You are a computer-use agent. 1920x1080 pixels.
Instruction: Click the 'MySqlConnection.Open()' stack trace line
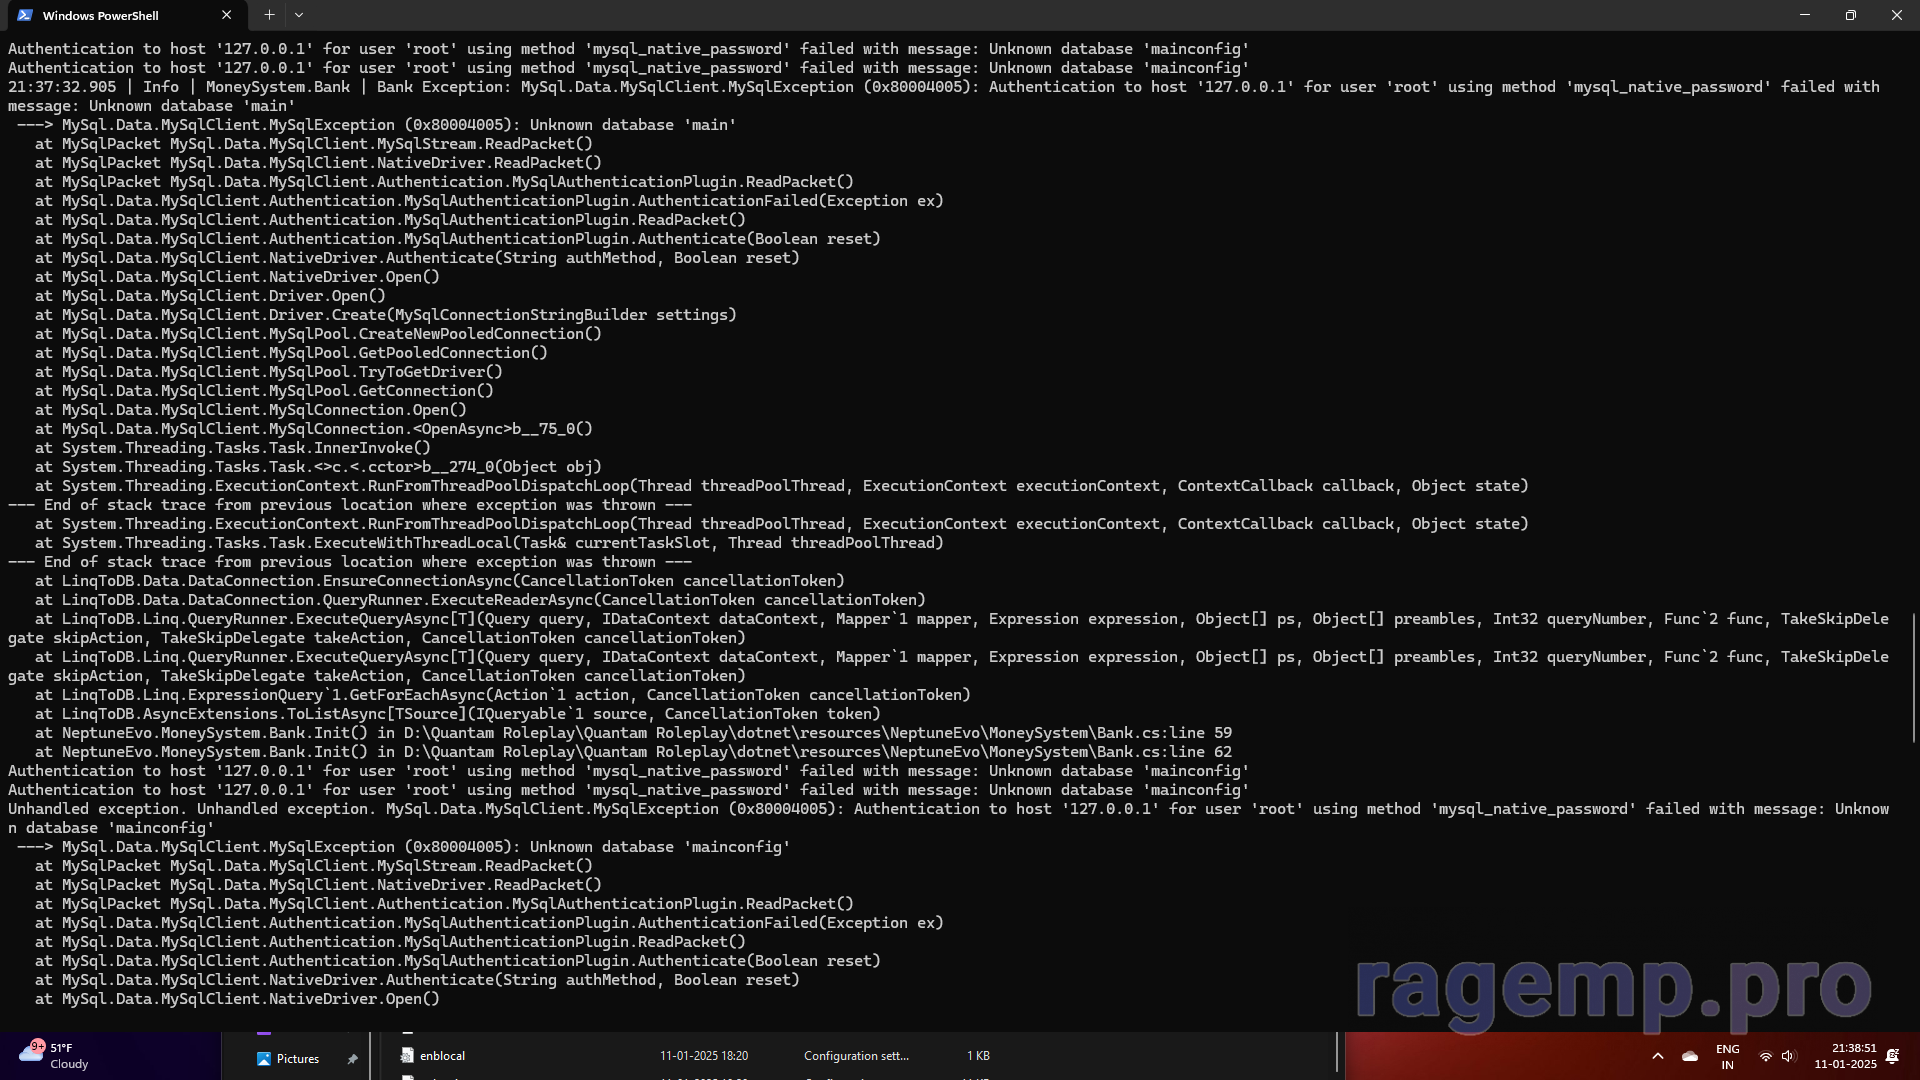tap(251, 410)
